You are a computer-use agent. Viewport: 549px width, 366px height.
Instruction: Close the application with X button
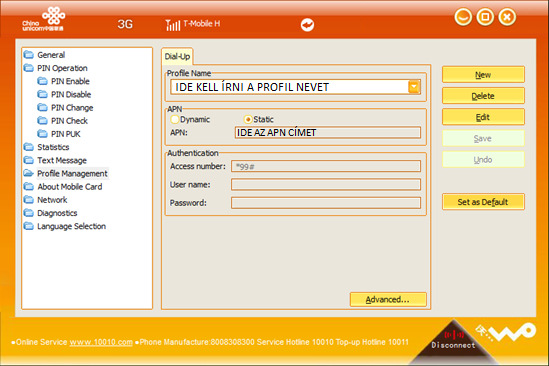507,17
